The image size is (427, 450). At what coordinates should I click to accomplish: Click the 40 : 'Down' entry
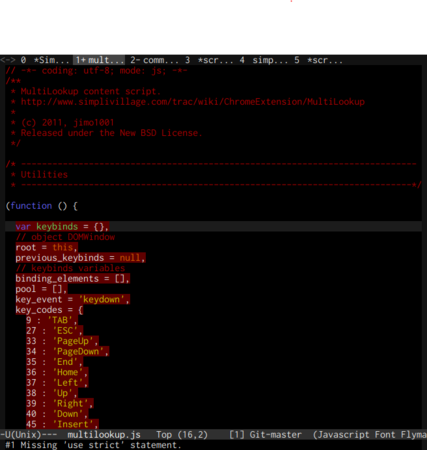(x=57, y=414)
